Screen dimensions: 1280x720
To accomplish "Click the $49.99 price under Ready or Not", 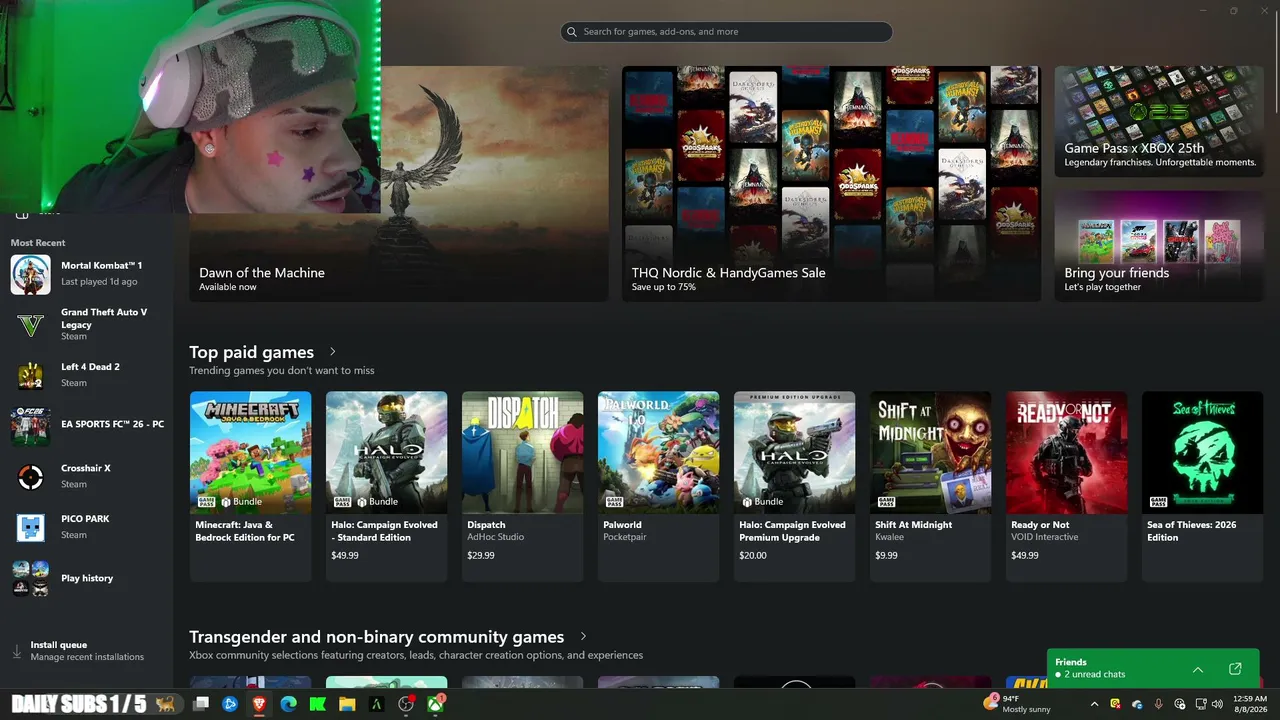I will coord(1025,555).
